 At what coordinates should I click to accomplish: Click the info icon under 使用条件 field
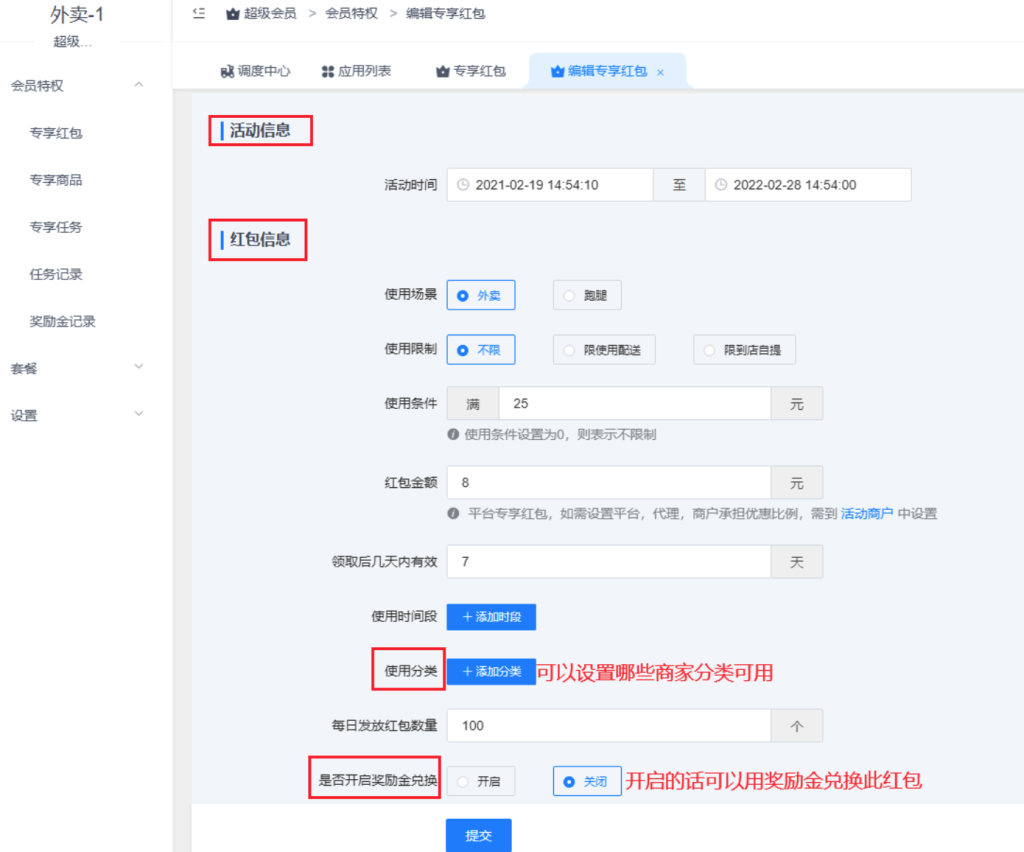pos(453,435)
